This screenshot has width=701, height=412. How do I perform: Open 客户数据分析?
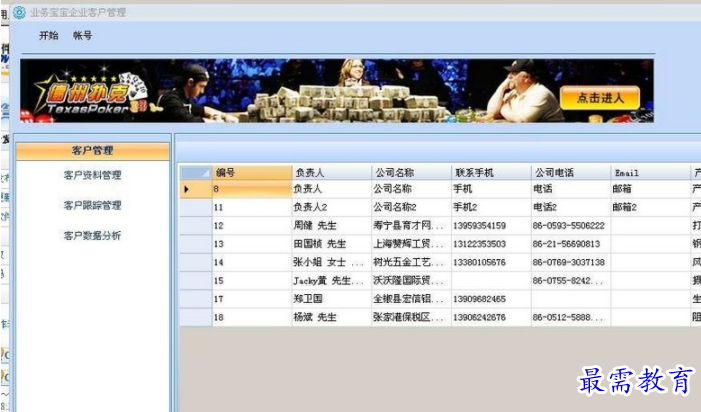pos(93,235)
